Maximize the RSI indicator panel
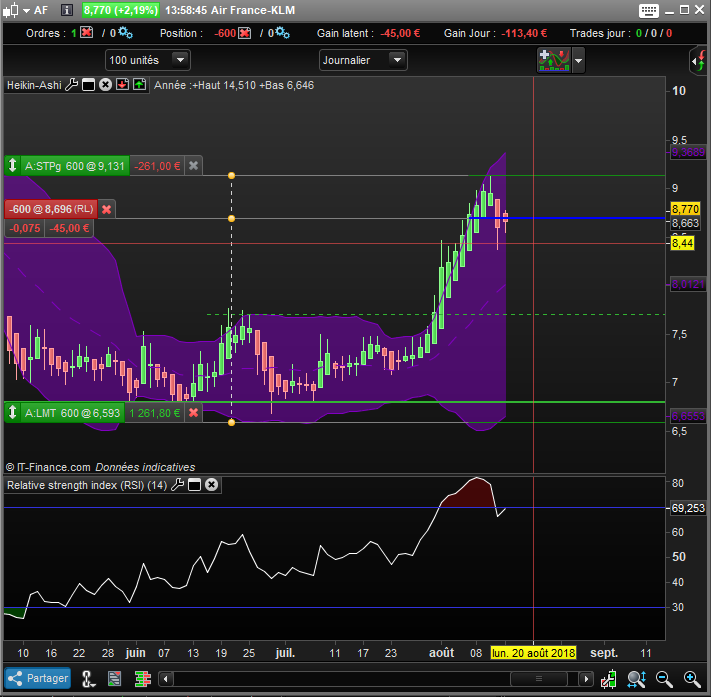Image resolution: width=711 pixels, height=697 pixels. (x=195, y=485)
